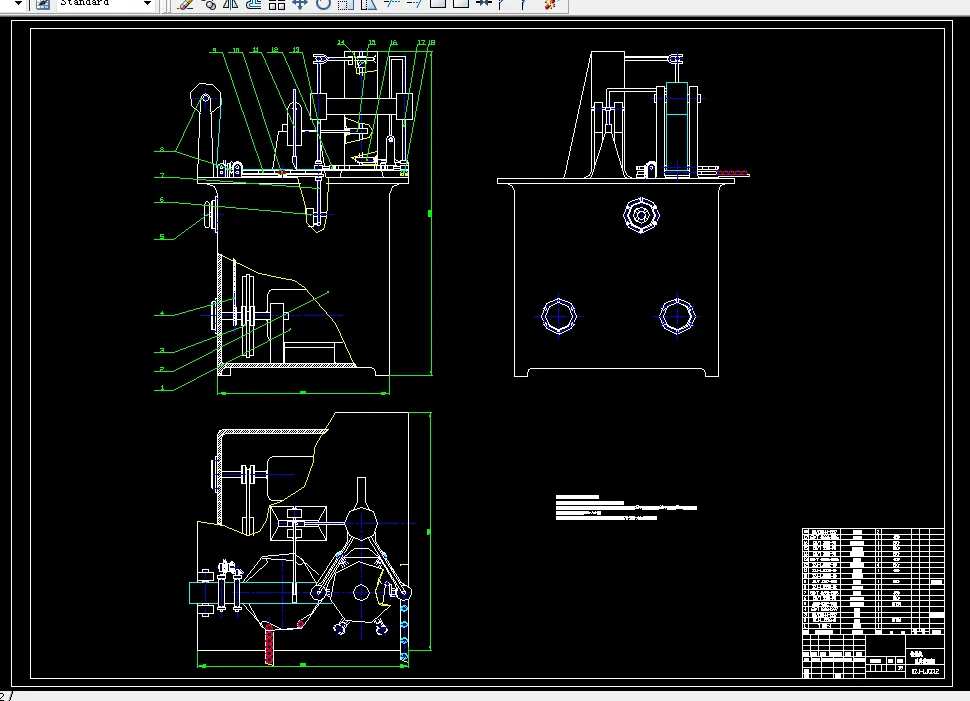Select part label 8 leader text
This screenshot has height=701, width=970.
[x=162, y=149]
